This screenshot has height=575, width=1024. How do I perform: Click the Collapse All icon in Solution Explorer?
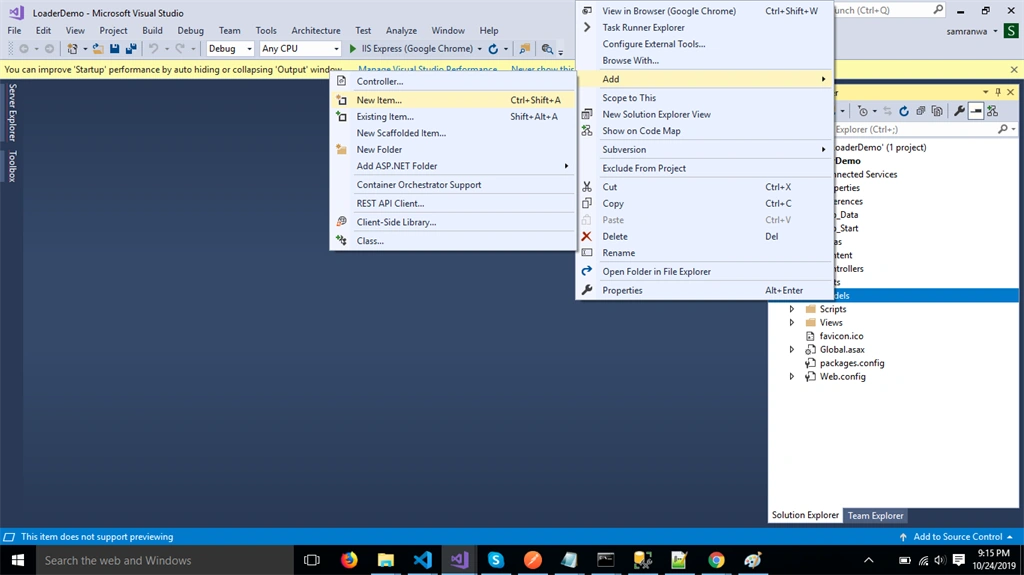pos(920,112)
